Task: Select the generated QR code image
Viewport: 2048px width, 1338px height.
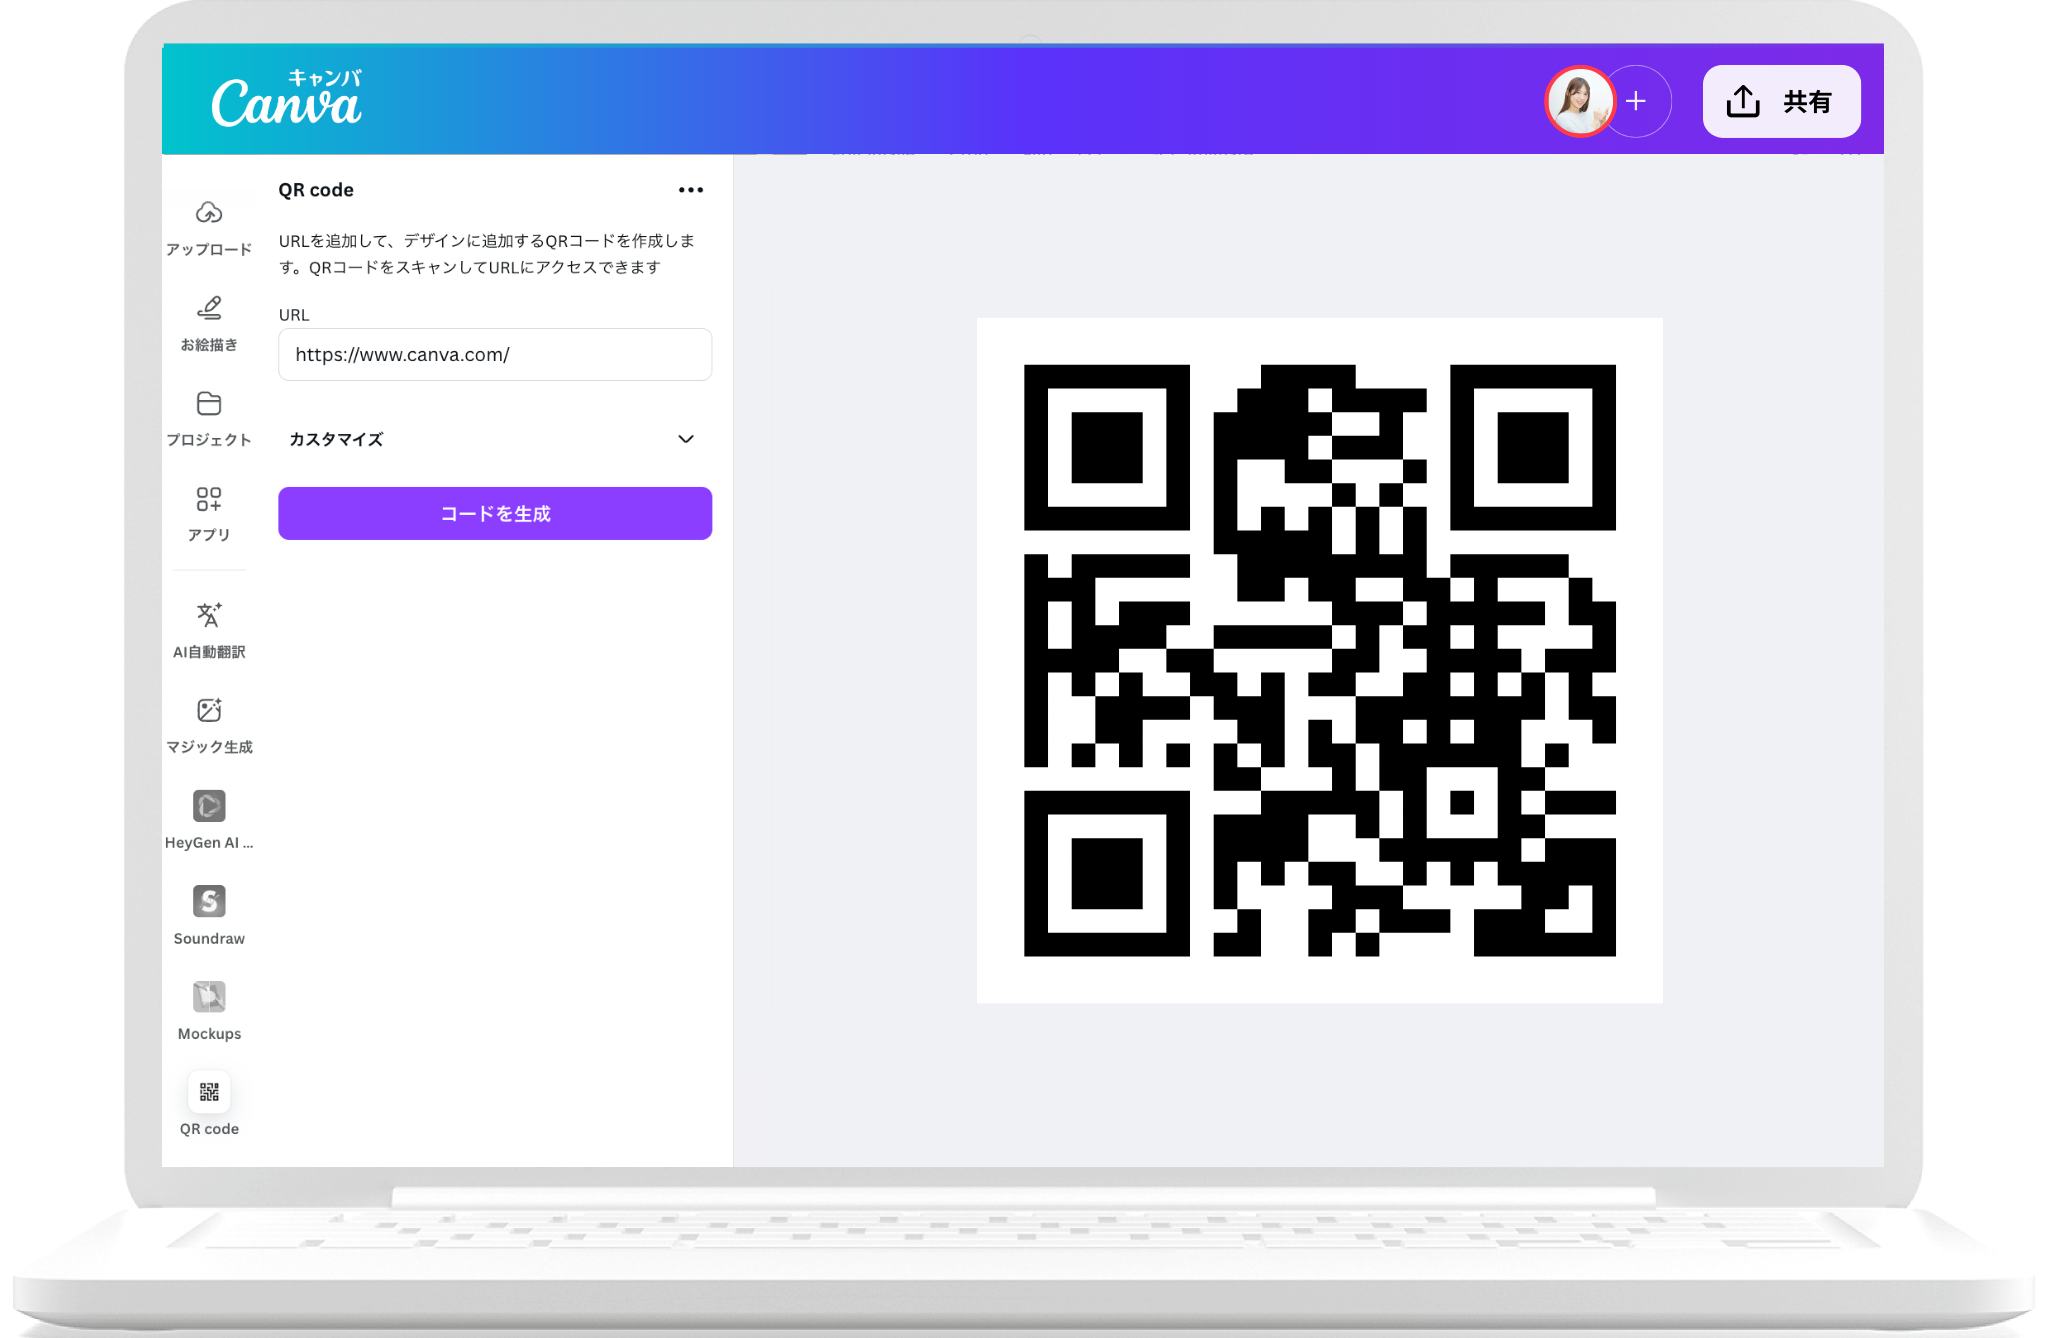Action: (1319, 660)
